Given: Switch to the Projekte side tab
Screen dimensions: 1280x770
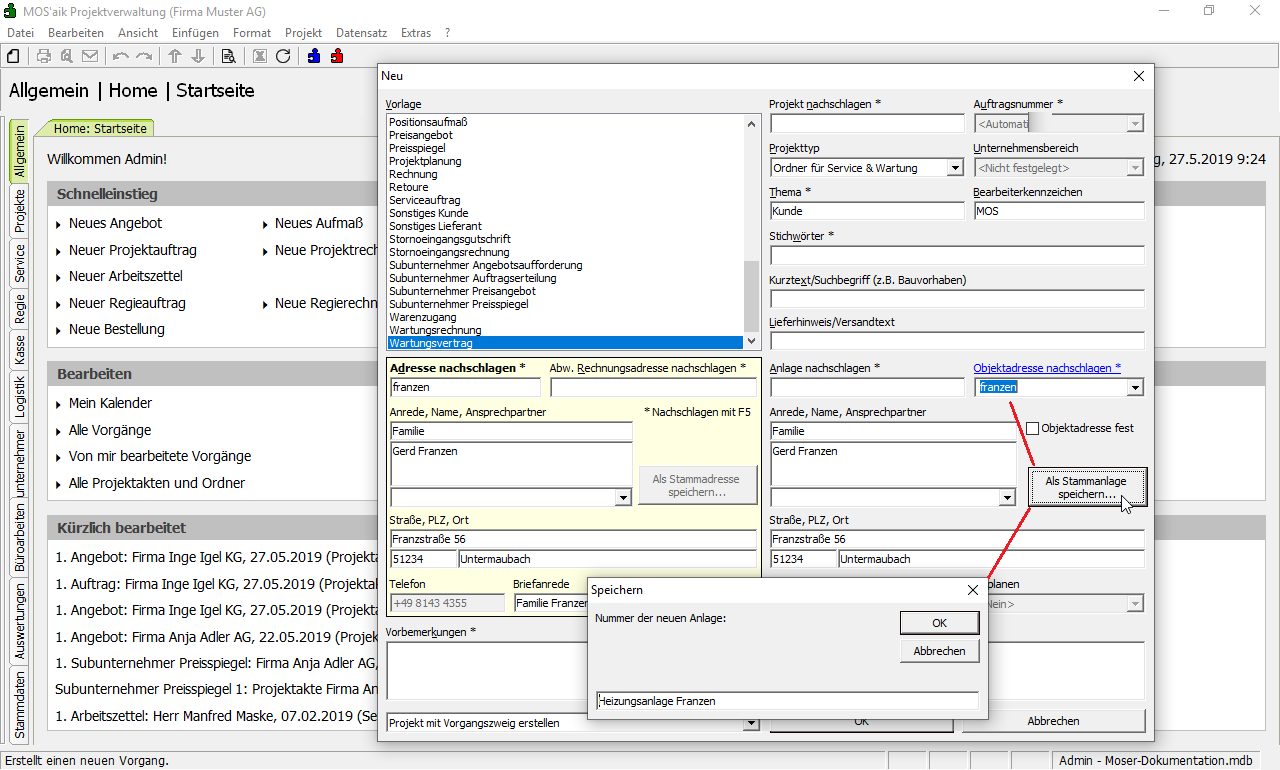Looking at the screenshot, I should coord(19,211).
